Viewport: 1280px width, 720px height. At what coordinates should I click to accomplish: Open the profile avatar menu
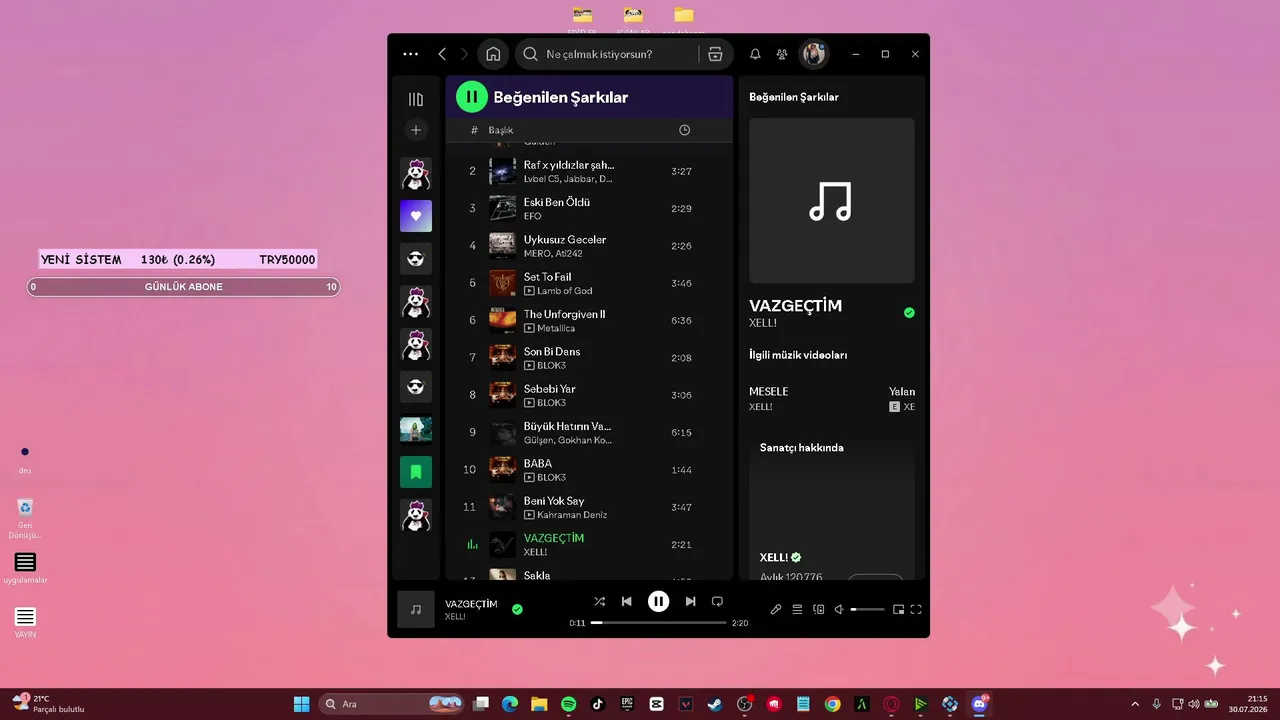tap(814, 54)
